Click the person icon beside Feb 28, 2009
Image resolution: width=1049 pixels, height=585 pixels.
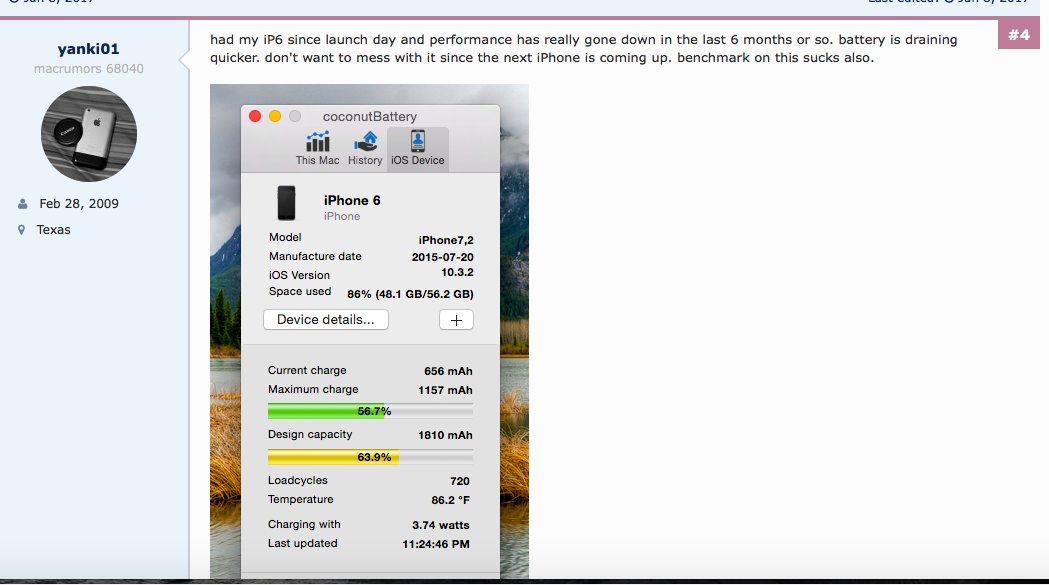(23, 203)
